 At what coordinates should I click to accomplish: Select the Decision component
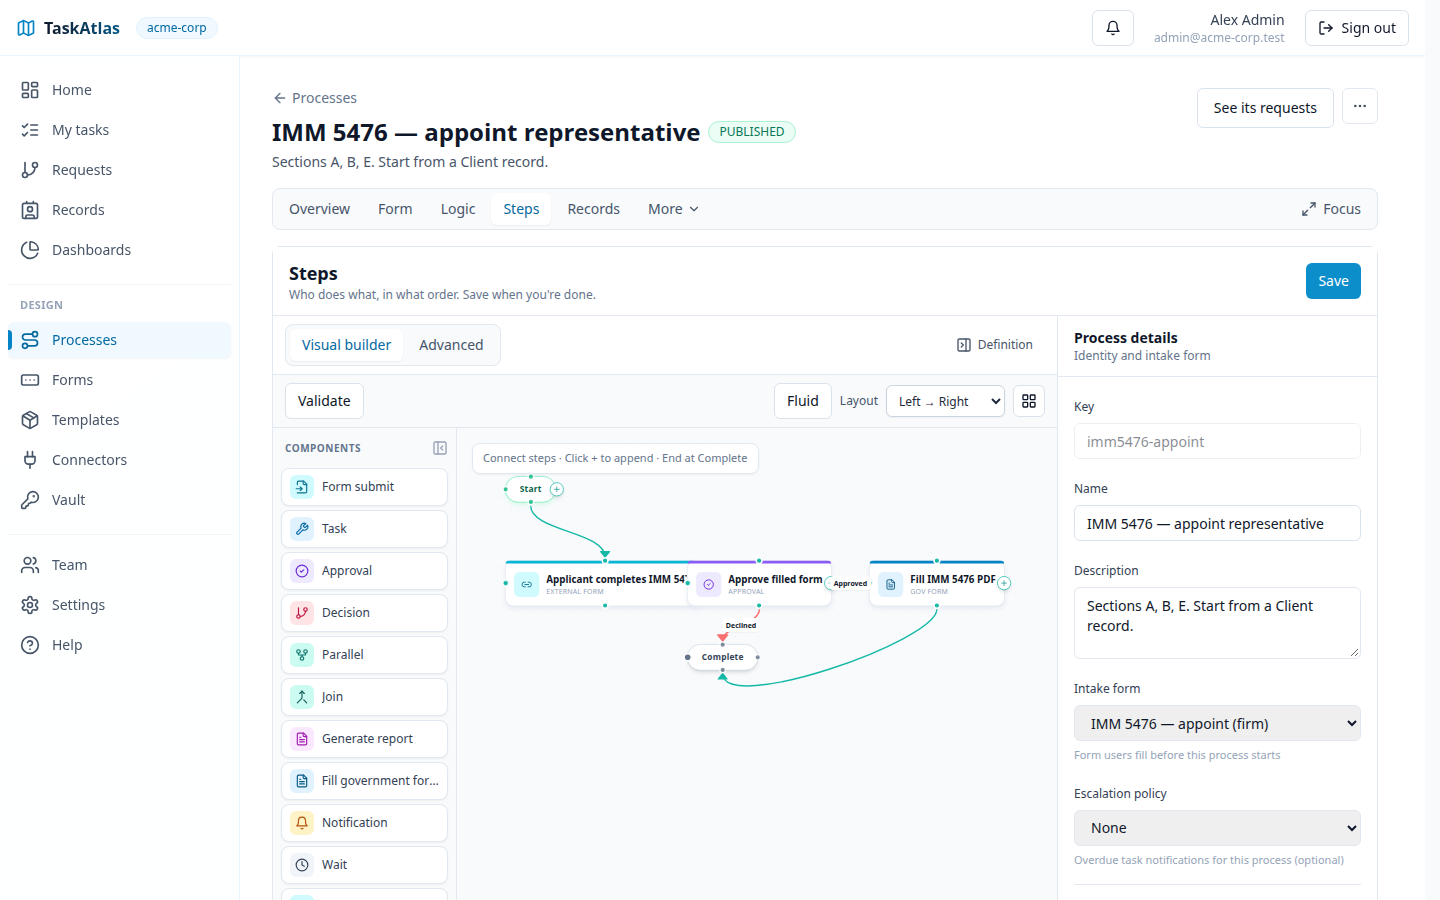coord(364,613)
